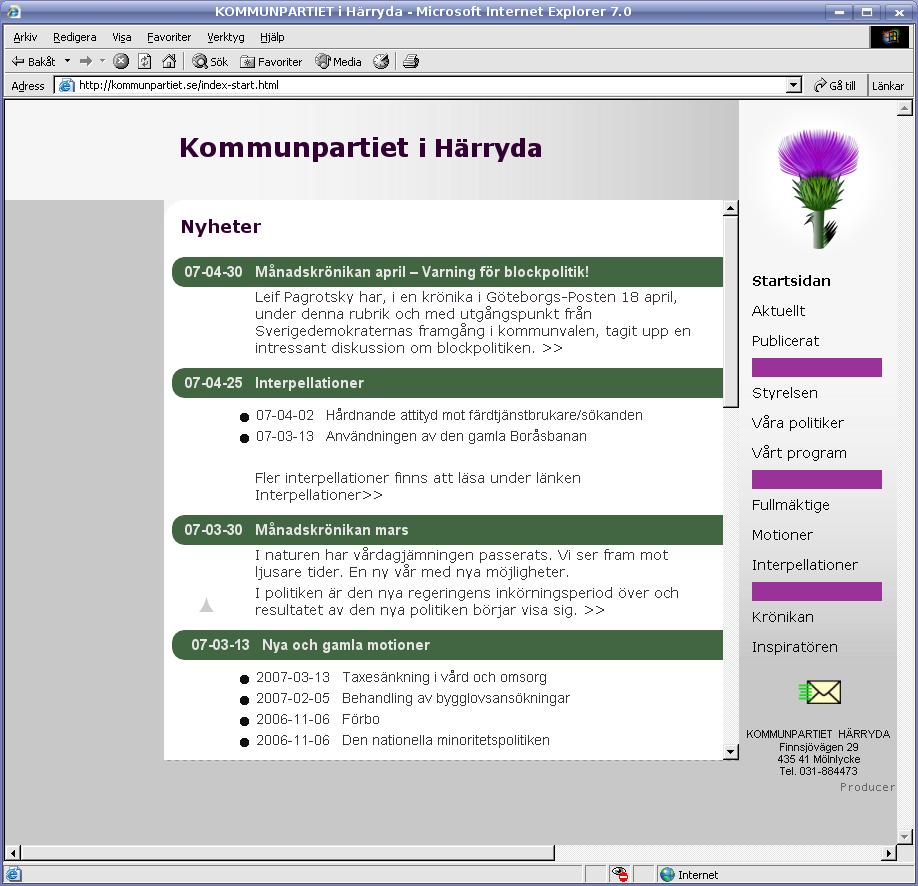
Task: Open the Fullmäktige sidebar link
Action: pyautogui.click(x=790, y=505)
